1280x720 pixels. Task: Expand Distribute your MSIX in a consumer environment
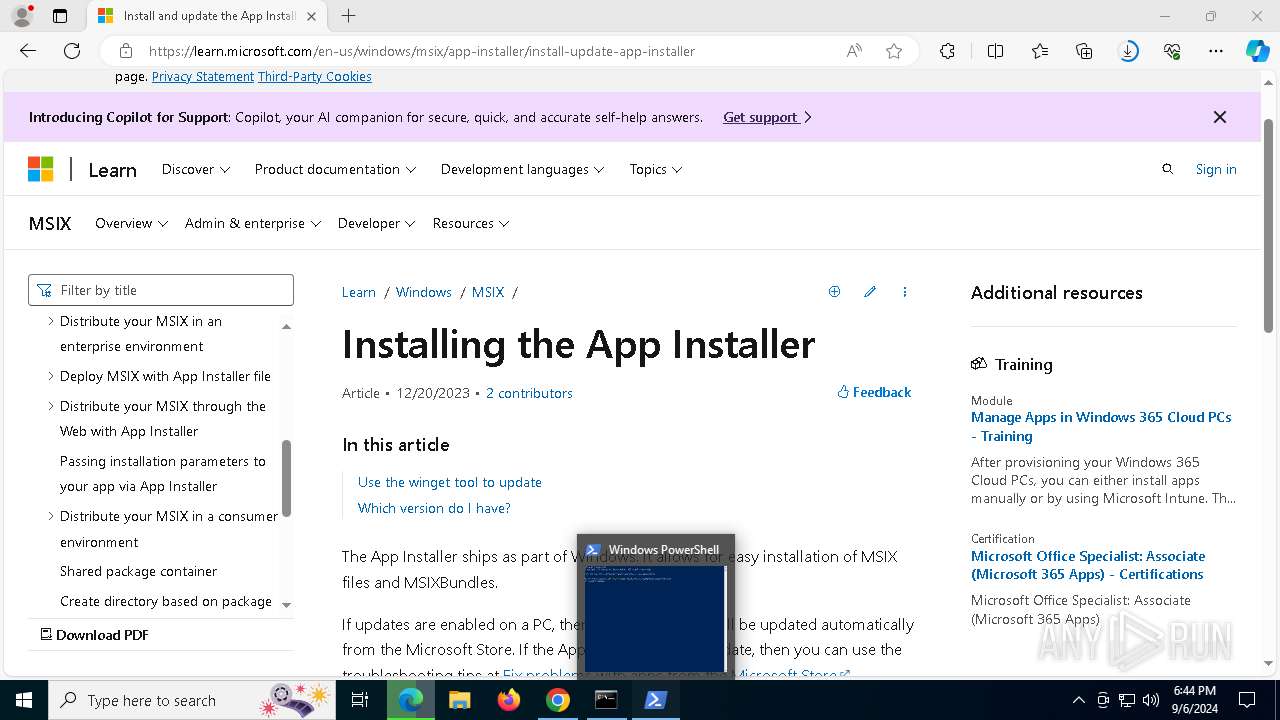point(51,516)
